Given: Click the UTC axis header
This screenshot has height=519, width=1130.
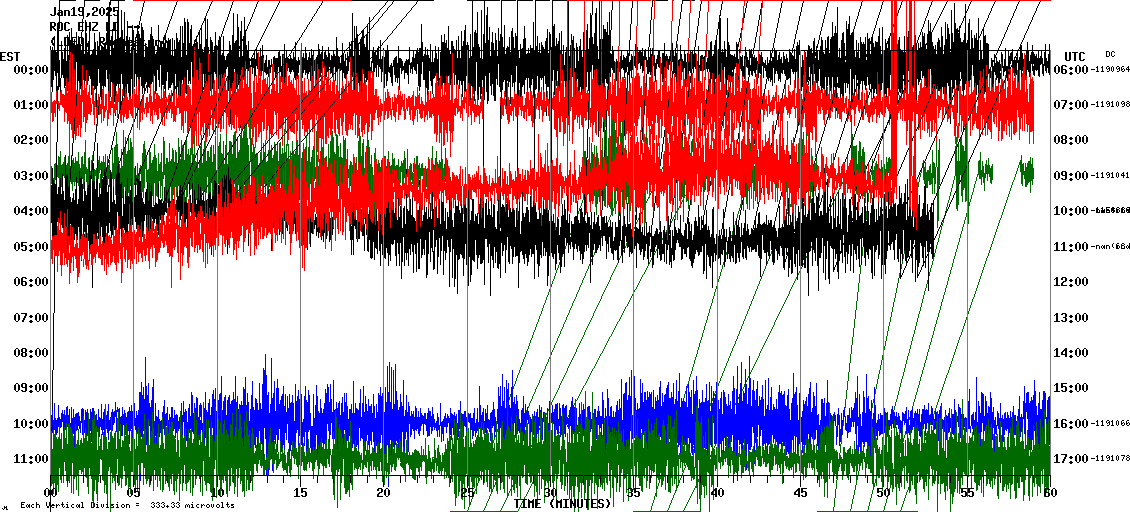Looking at the screenshot, I should 1075,56.
